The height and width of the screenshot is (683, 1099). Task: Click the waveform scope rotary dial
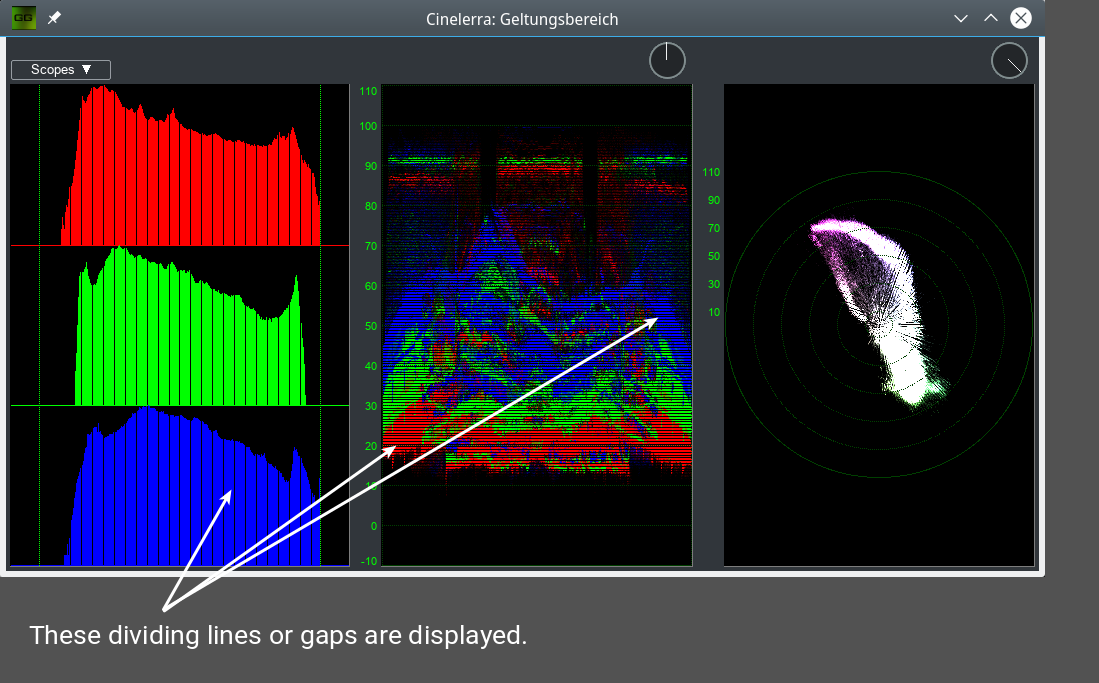(667, 61)
